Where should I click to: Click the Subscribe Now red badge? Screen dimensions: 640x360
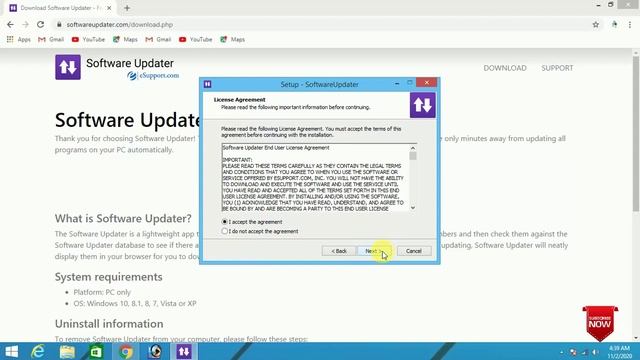[600, 323]
